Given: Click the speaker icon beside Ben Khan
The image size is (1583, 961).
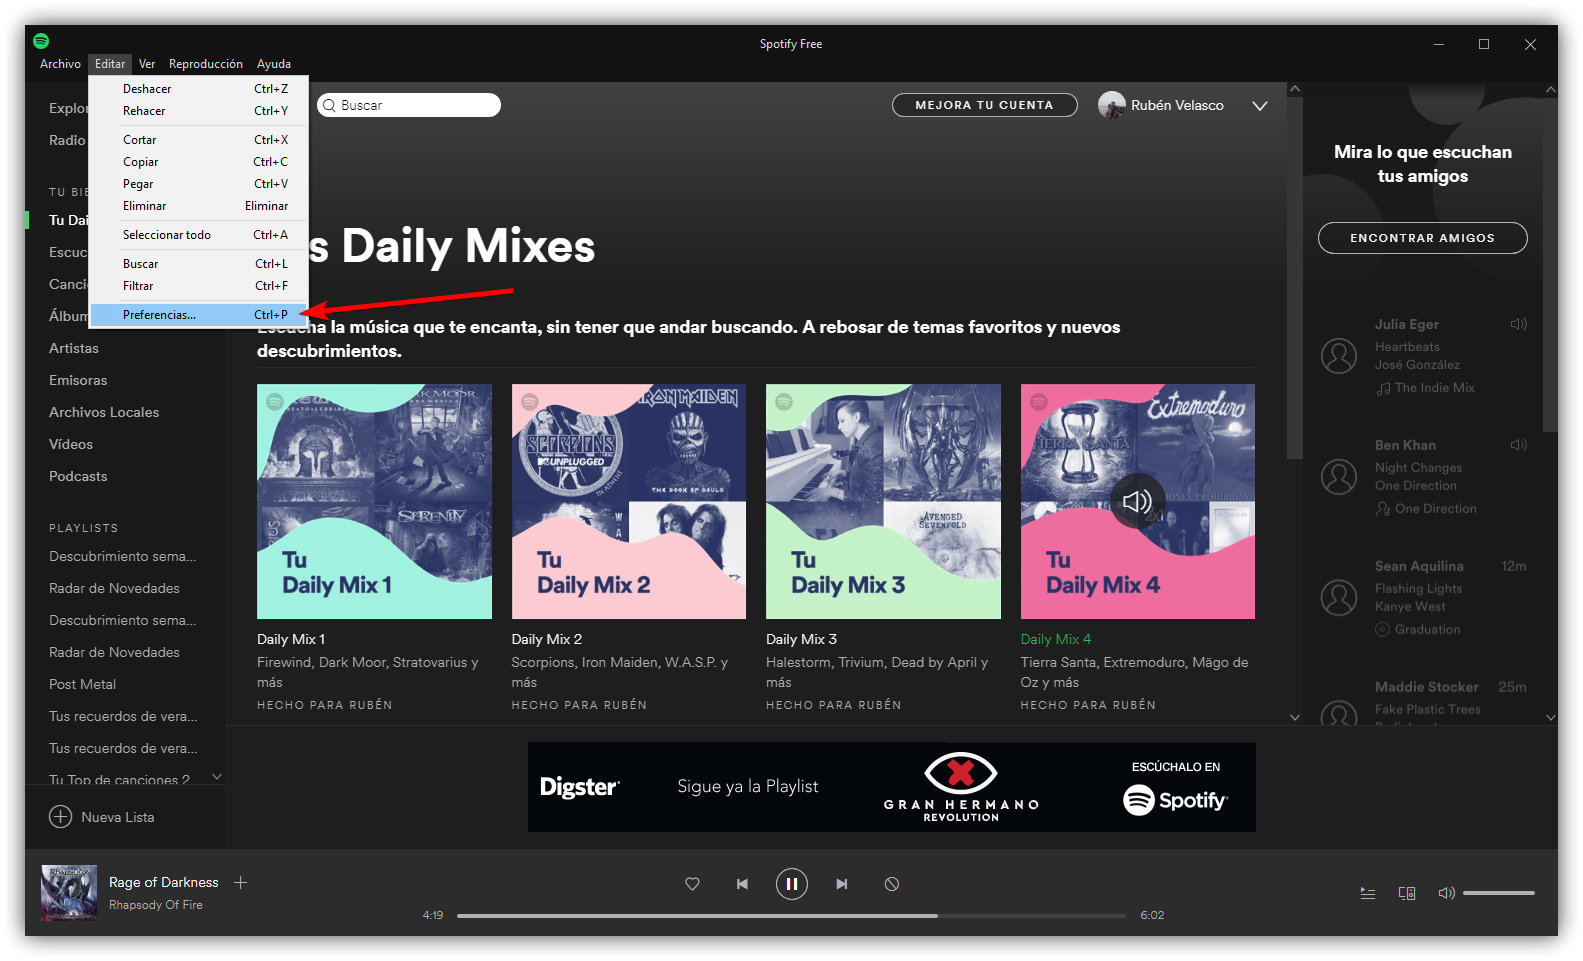Looking at the screenshot, I should click(1519, 445).
